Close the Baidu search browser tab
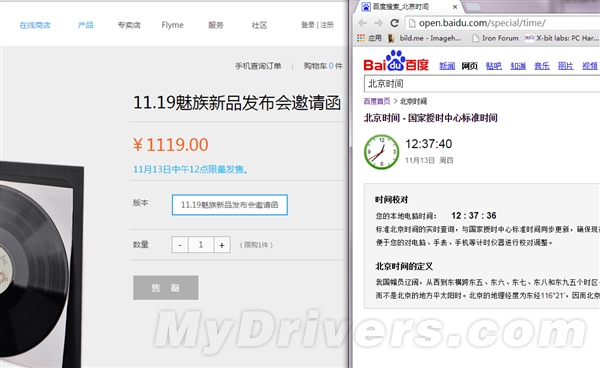This screenshot has height=368, width=600. click(455, 7)
